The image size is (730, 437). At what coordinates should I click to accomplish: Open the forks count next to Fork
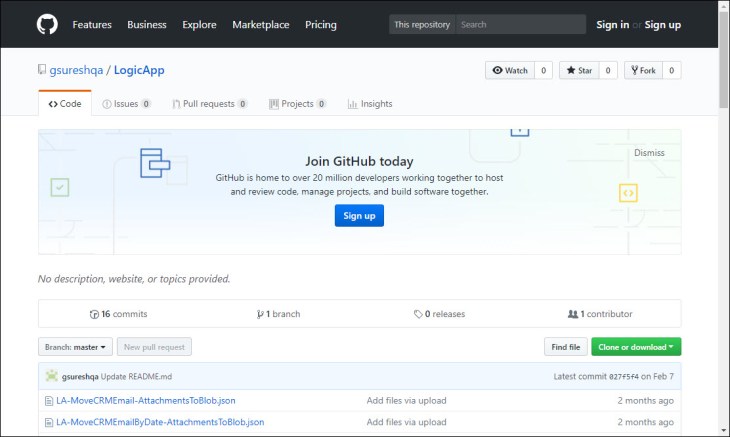(671, 70)
